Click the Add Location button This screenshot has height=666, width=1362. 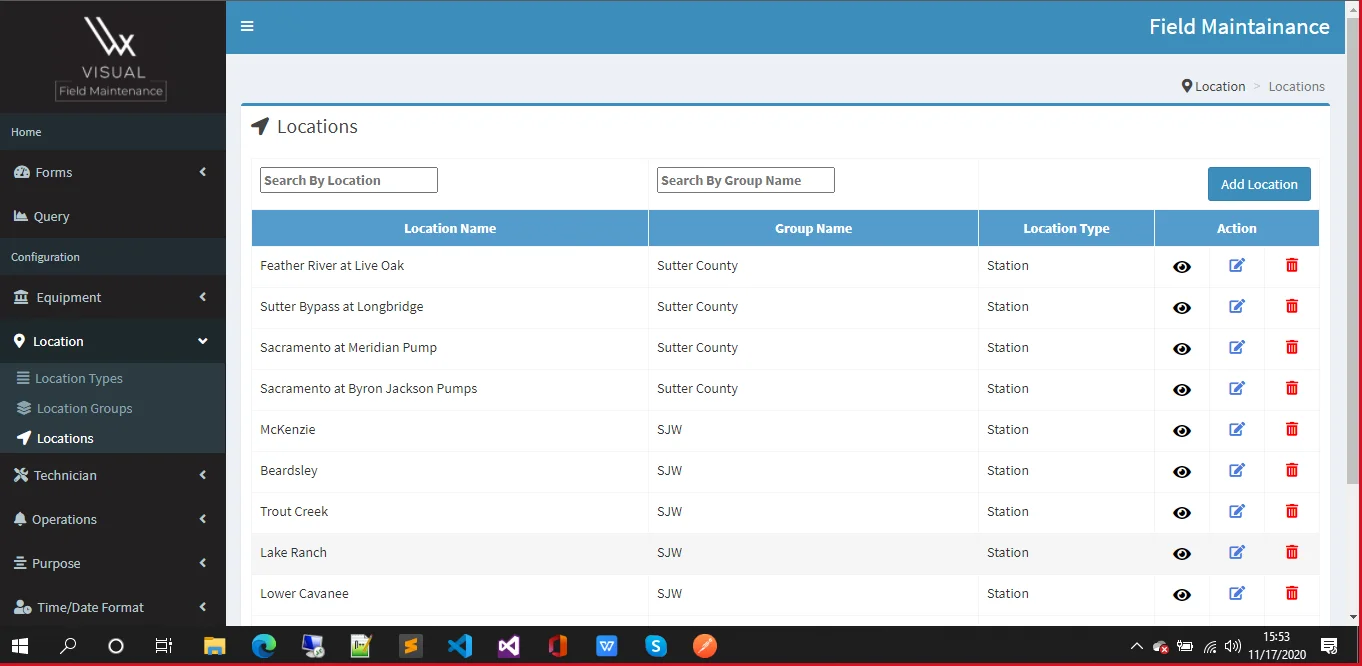coord(1259,184)
